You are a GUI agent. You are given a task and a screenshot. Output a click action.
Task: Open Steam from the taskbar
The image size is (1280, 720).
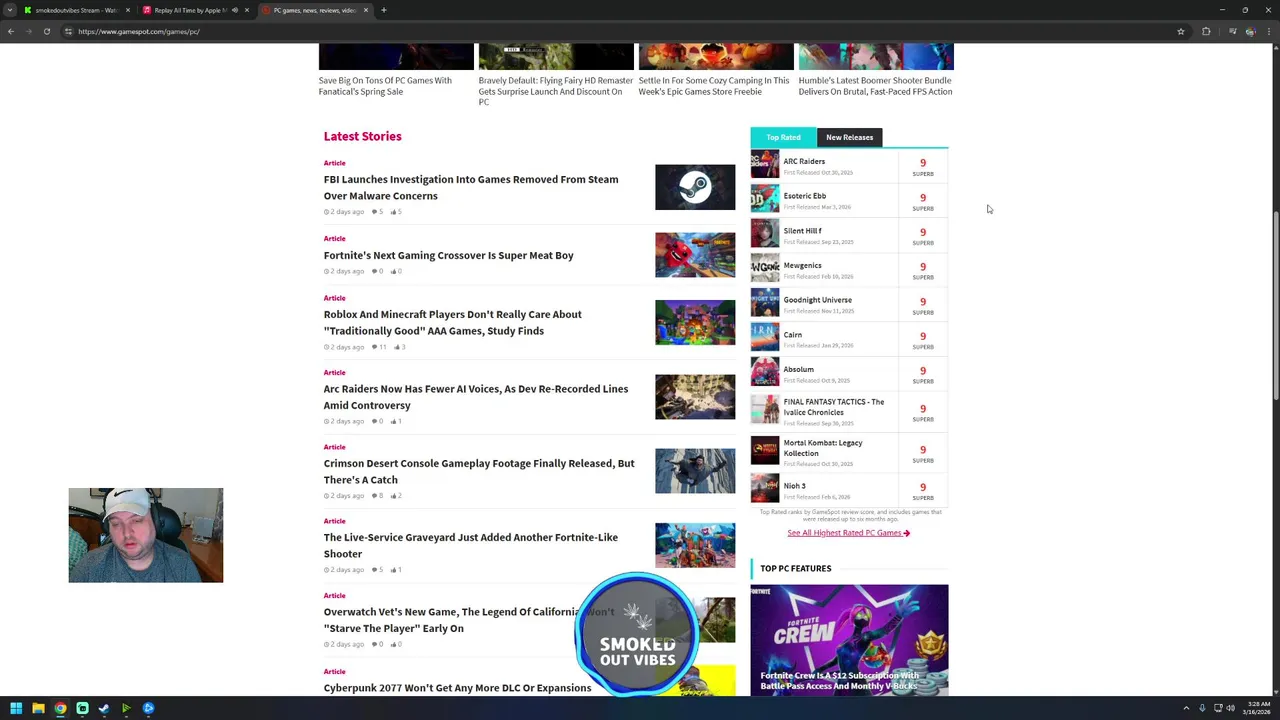click(104, 708)
